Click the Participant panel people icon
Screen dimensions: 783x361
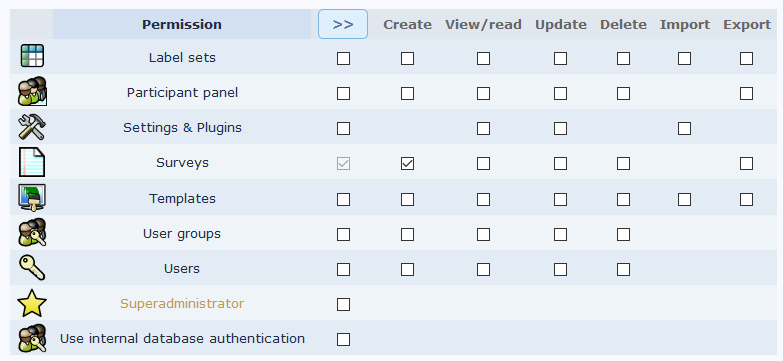[32, 91]
